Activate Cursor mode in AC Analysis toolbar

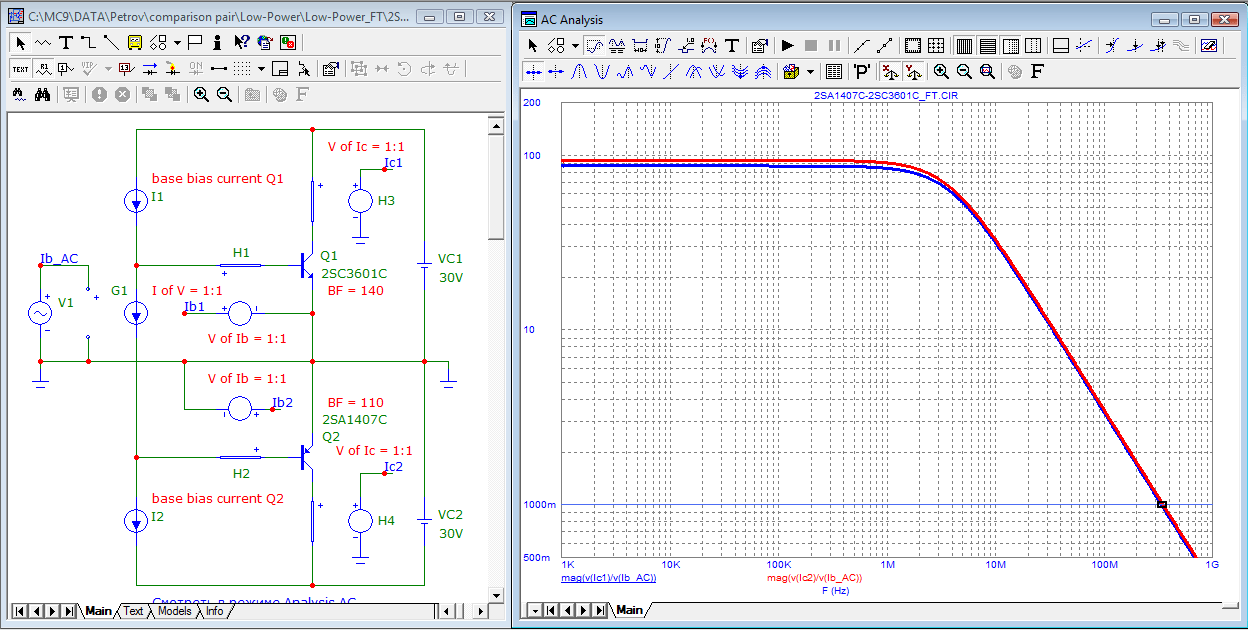(x=616, y=45)
